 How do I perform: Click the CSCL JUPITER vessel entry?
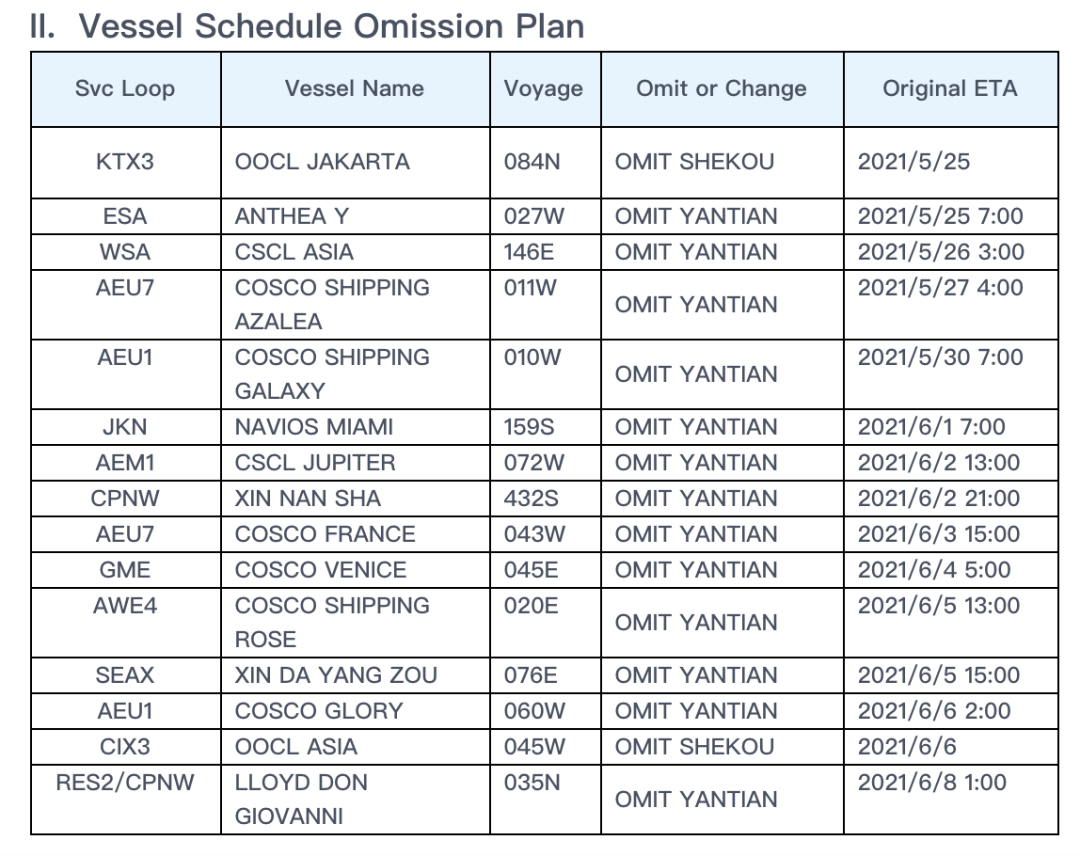click(x=315, y=463)
